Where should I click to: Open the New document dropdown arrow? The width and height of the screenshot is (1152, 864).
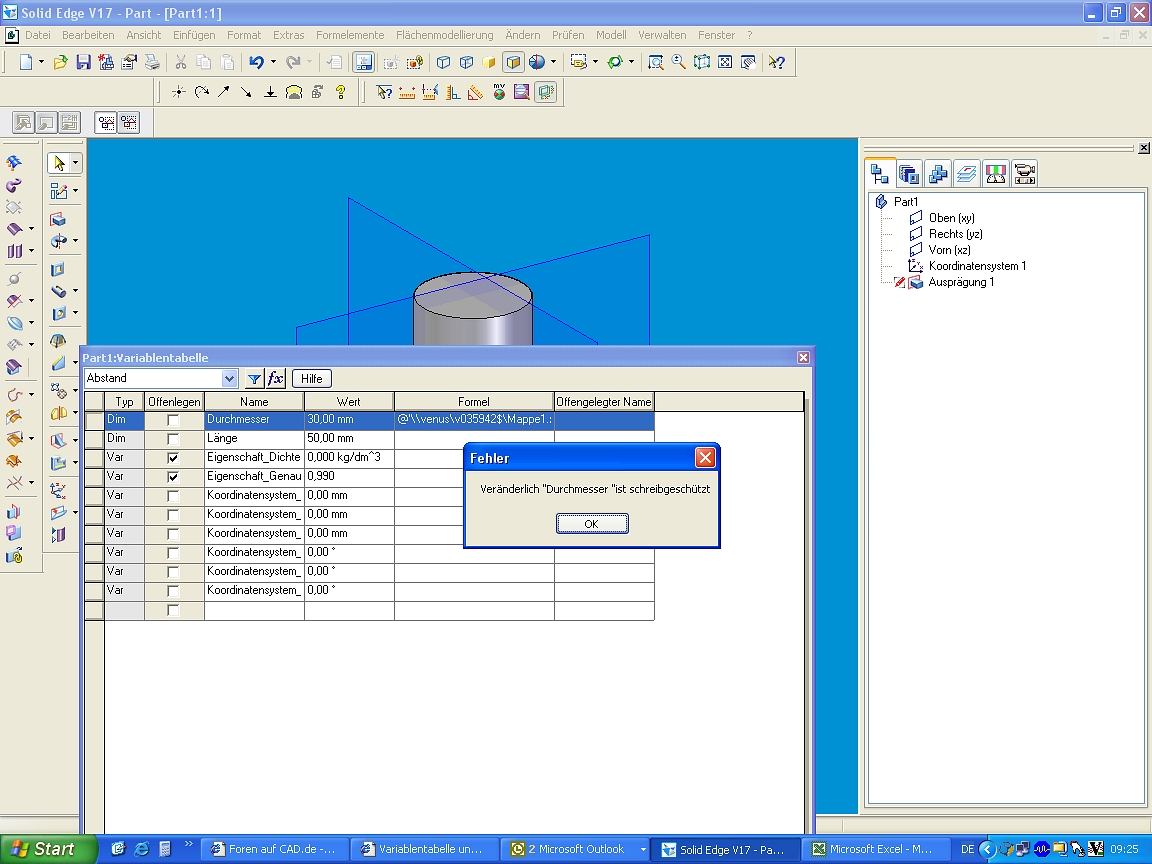coord(41,62)
